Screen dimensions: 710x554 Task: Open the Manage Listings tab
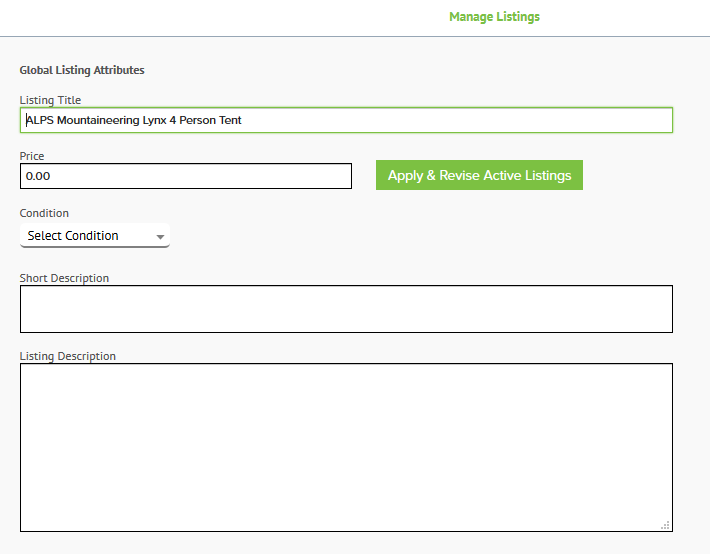[494, 17]
